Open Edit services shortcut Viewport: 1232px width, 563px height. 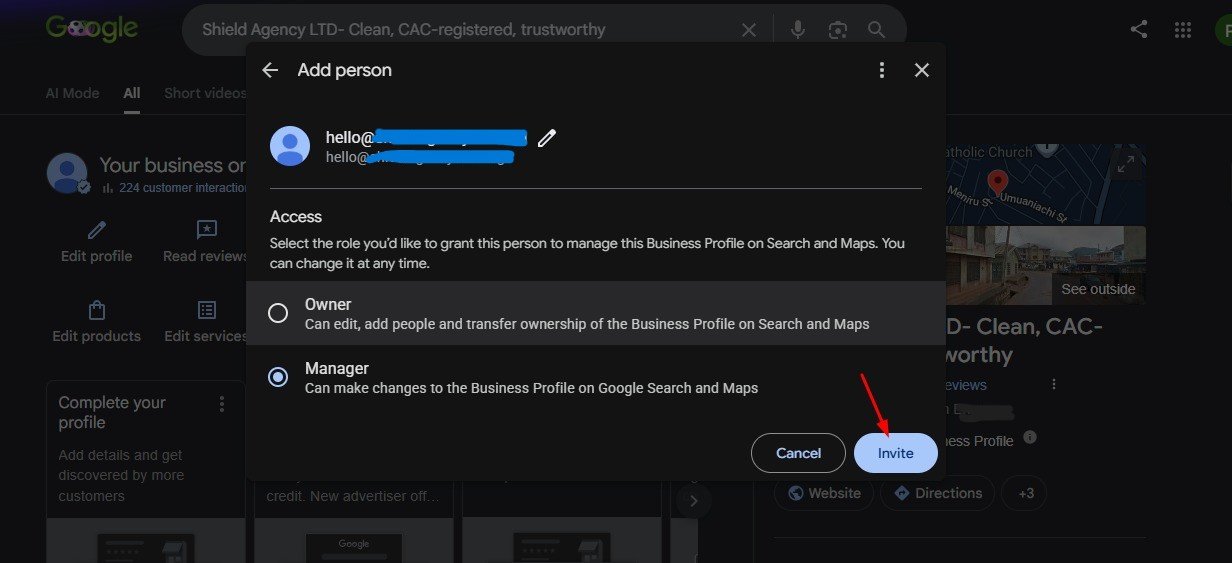click(x=205, y=322)
